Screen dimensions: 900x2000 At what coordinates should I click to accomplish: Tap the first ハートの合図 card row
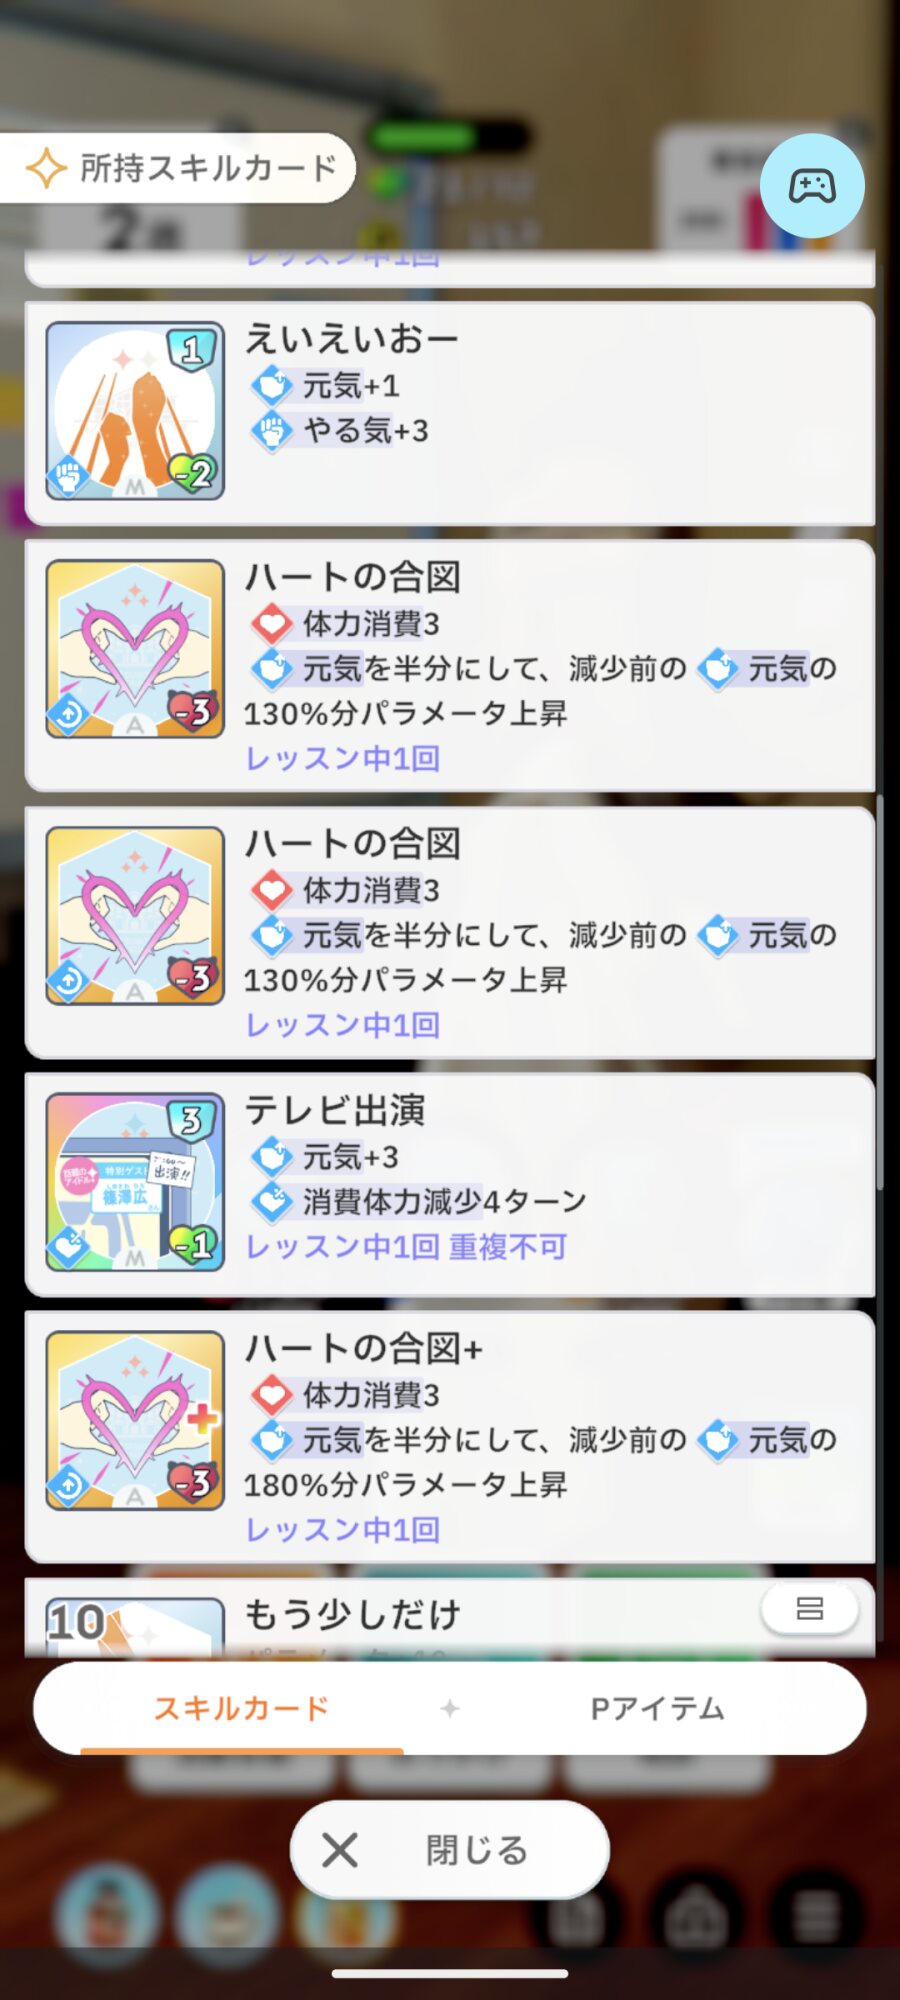pos(450,666)
